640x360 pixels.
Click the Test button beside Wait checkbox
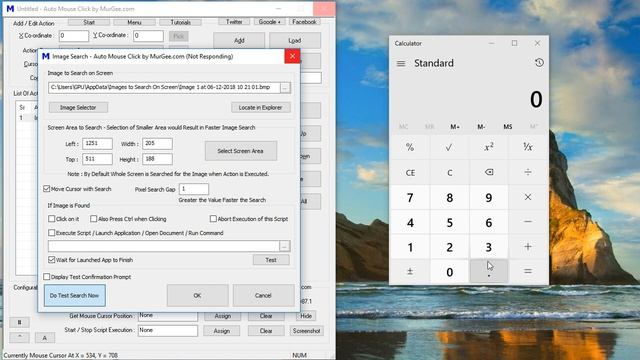click(x=271, y=260)
